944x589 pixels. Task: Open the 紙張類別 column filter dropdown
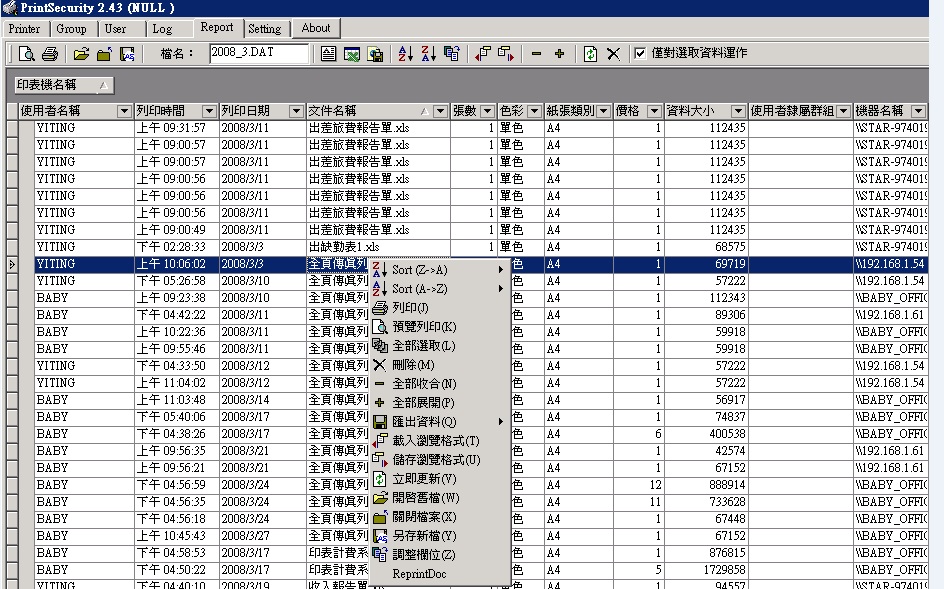(x=603, y=112)
